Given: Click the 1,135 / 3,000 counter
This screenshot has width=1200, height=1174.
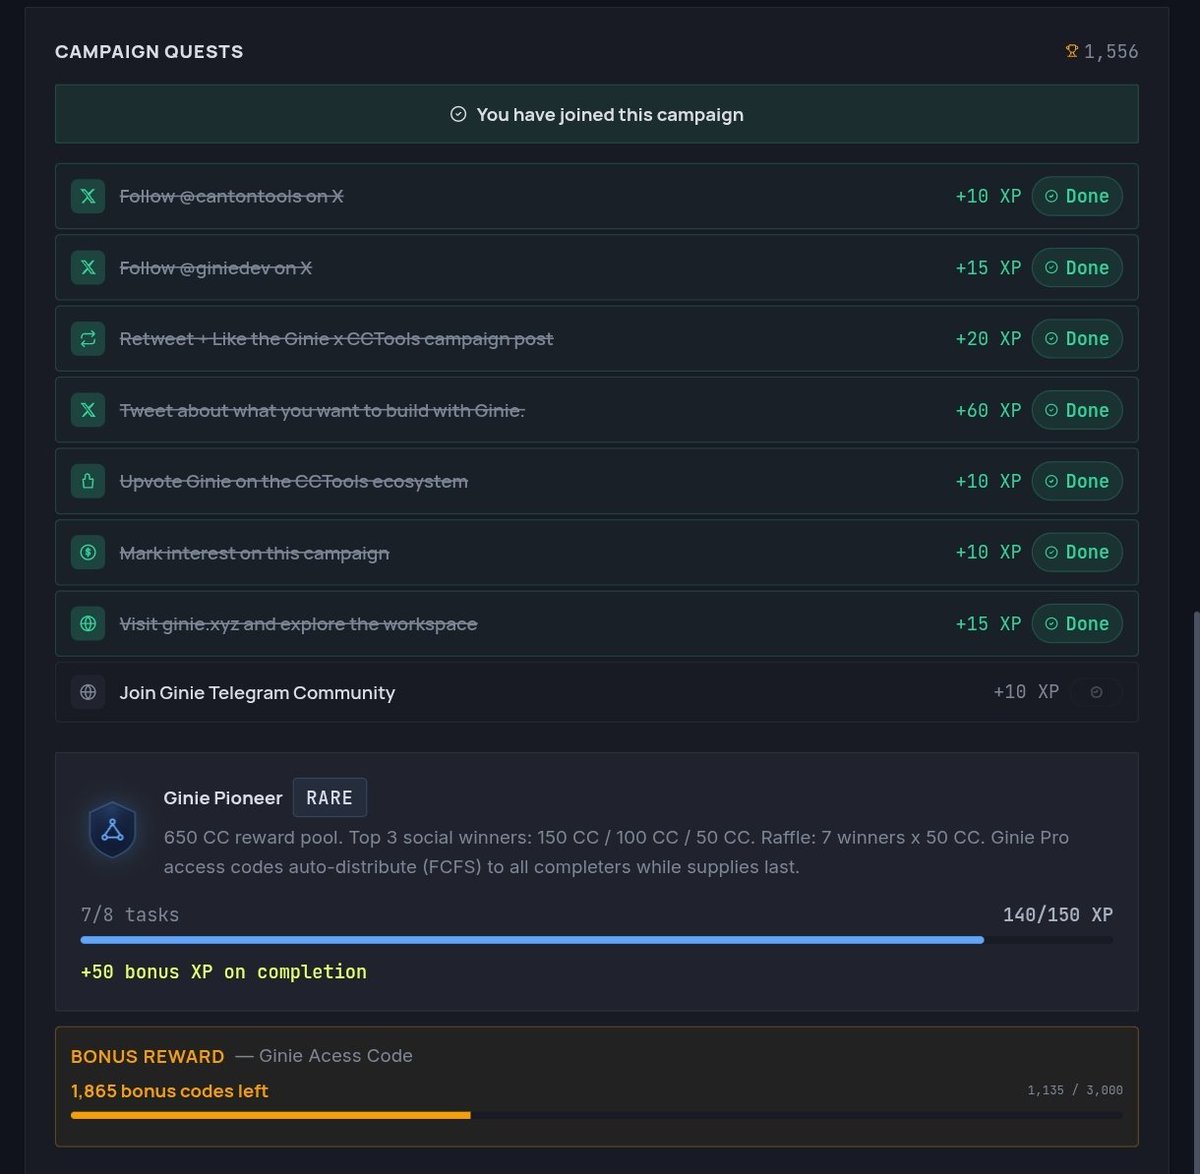Looking at the screenshot, I should [x=1075, y=1090].
